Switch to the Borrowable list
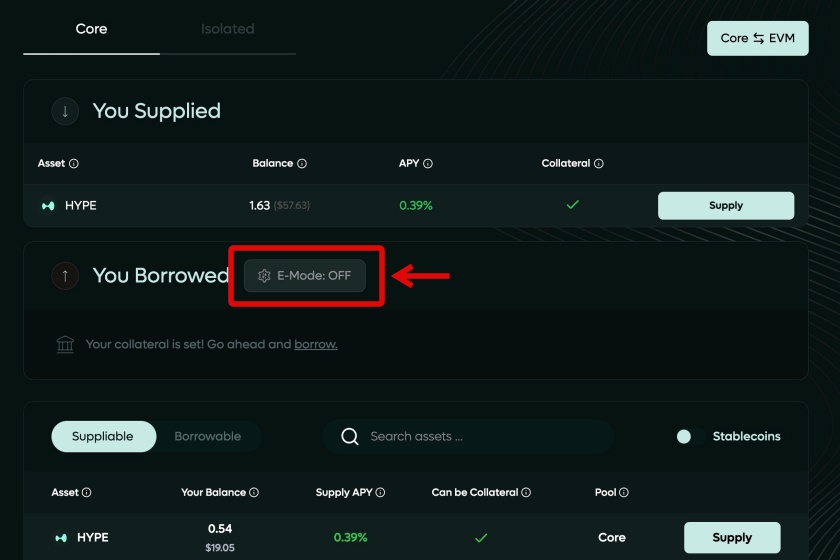This screenshot has width=840, height=560. pos(208,436)
